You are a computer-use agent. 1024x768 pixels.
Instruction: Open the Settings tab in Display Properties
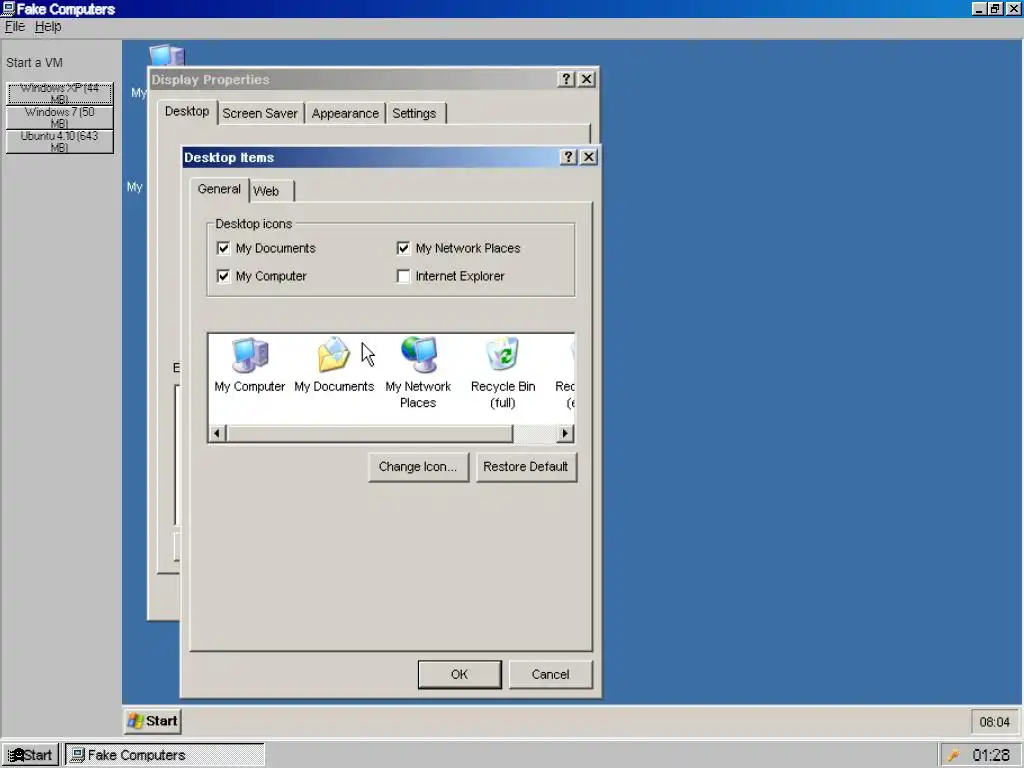click(415, 113)
